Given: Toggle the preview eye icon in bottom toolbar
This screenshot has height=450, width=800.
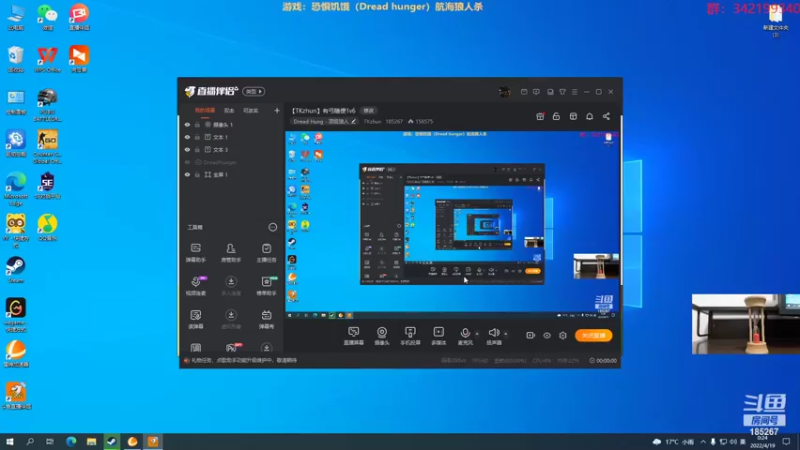Looking at the screenshot, I should pyautogui.click(x=547, y=335).
